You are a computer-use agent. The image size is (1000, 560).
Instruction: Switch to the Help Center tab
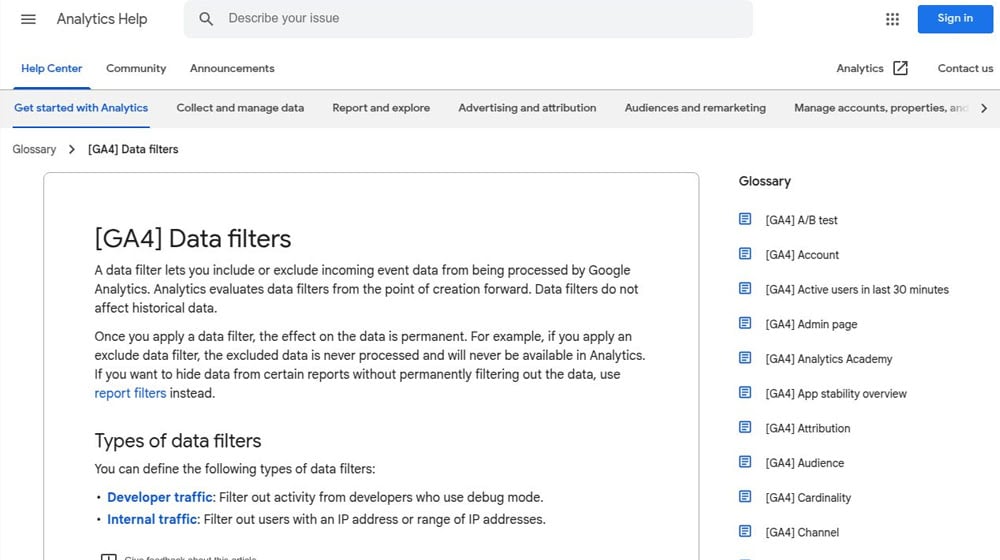pos(52,68)
